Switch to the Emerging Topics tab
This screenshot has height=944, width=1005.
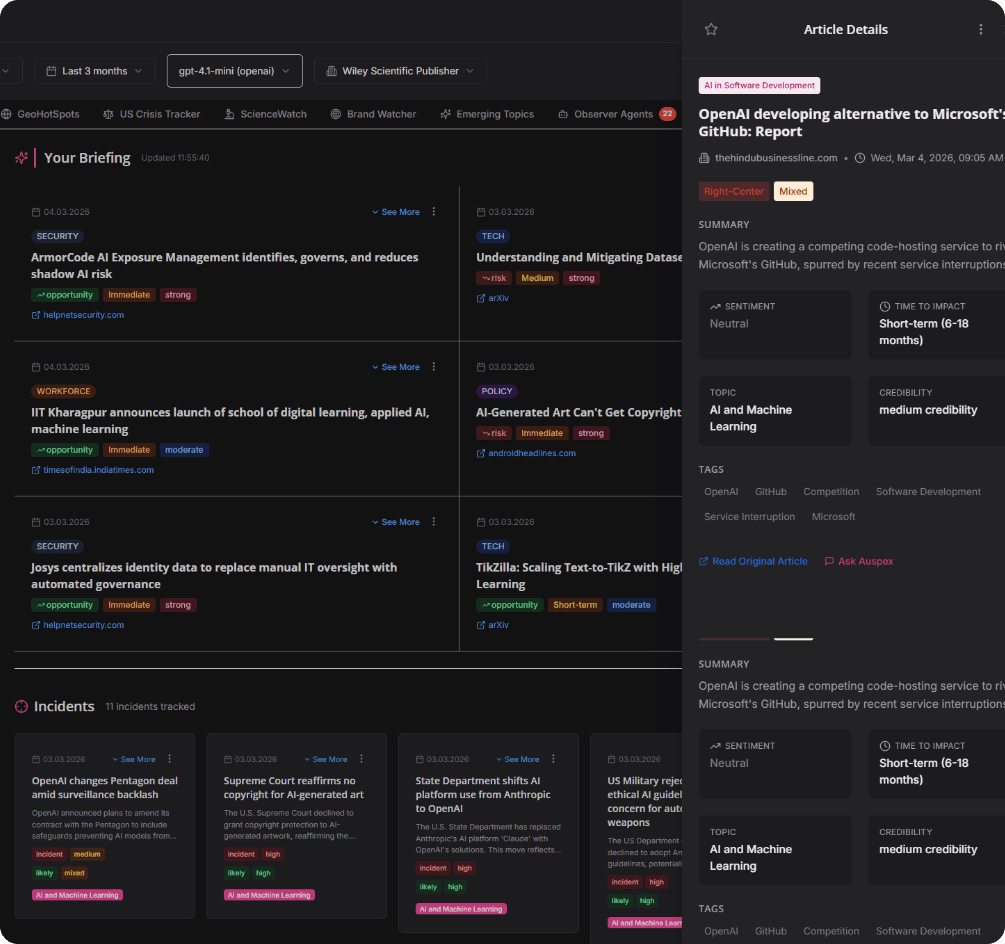pos(487,114)
